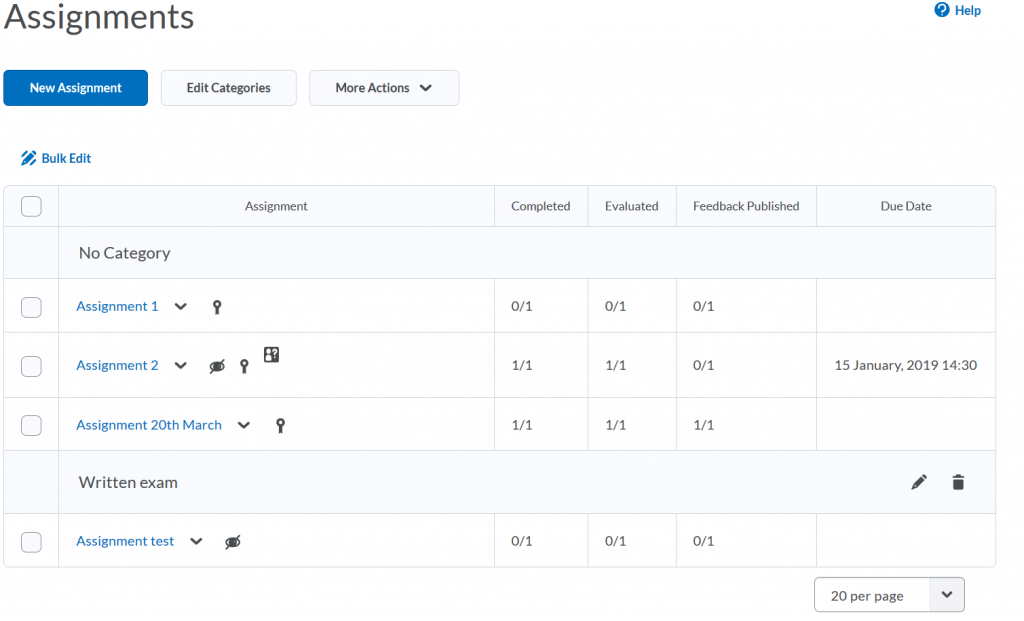Click the Feedback Published column header
This screenshot has height=621, width=1024.
745,206
